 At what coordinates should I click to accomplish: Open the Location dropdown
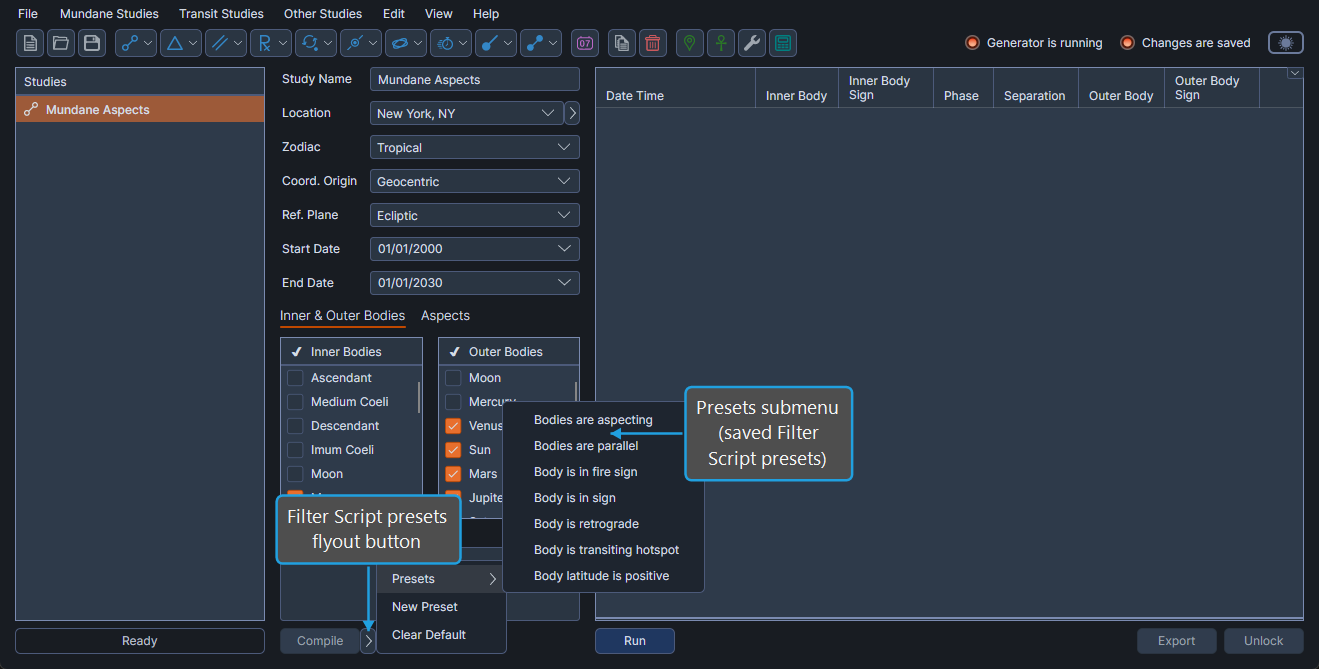coord(466,113)
